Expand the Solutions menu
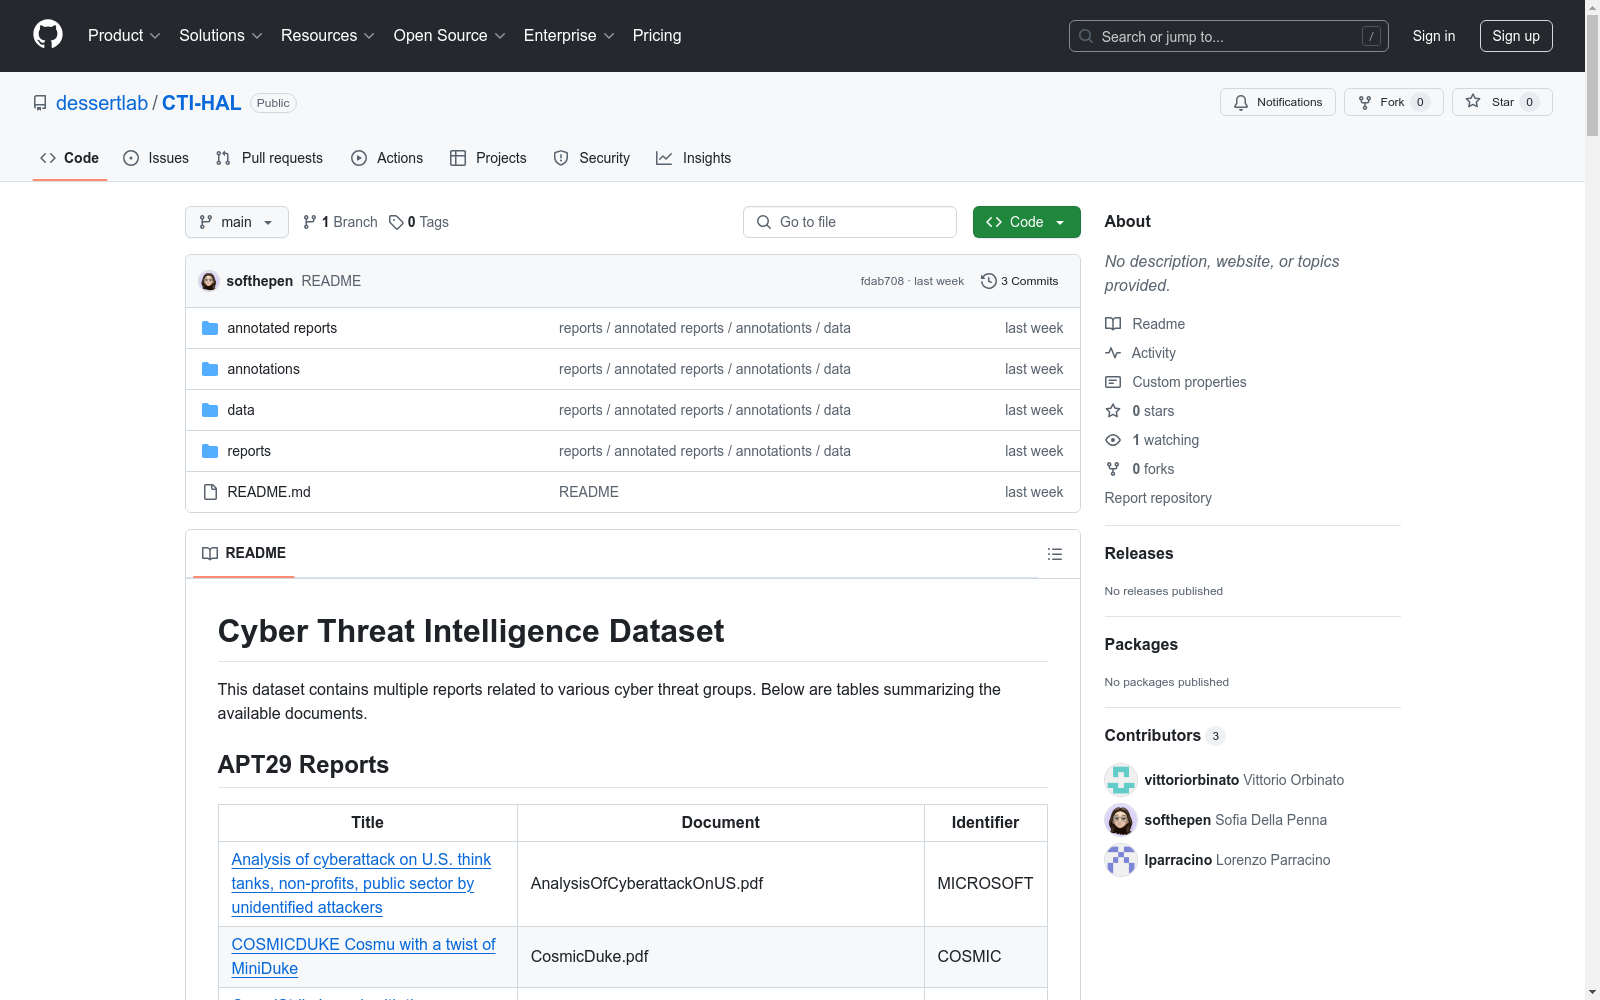 coord(221,35)
